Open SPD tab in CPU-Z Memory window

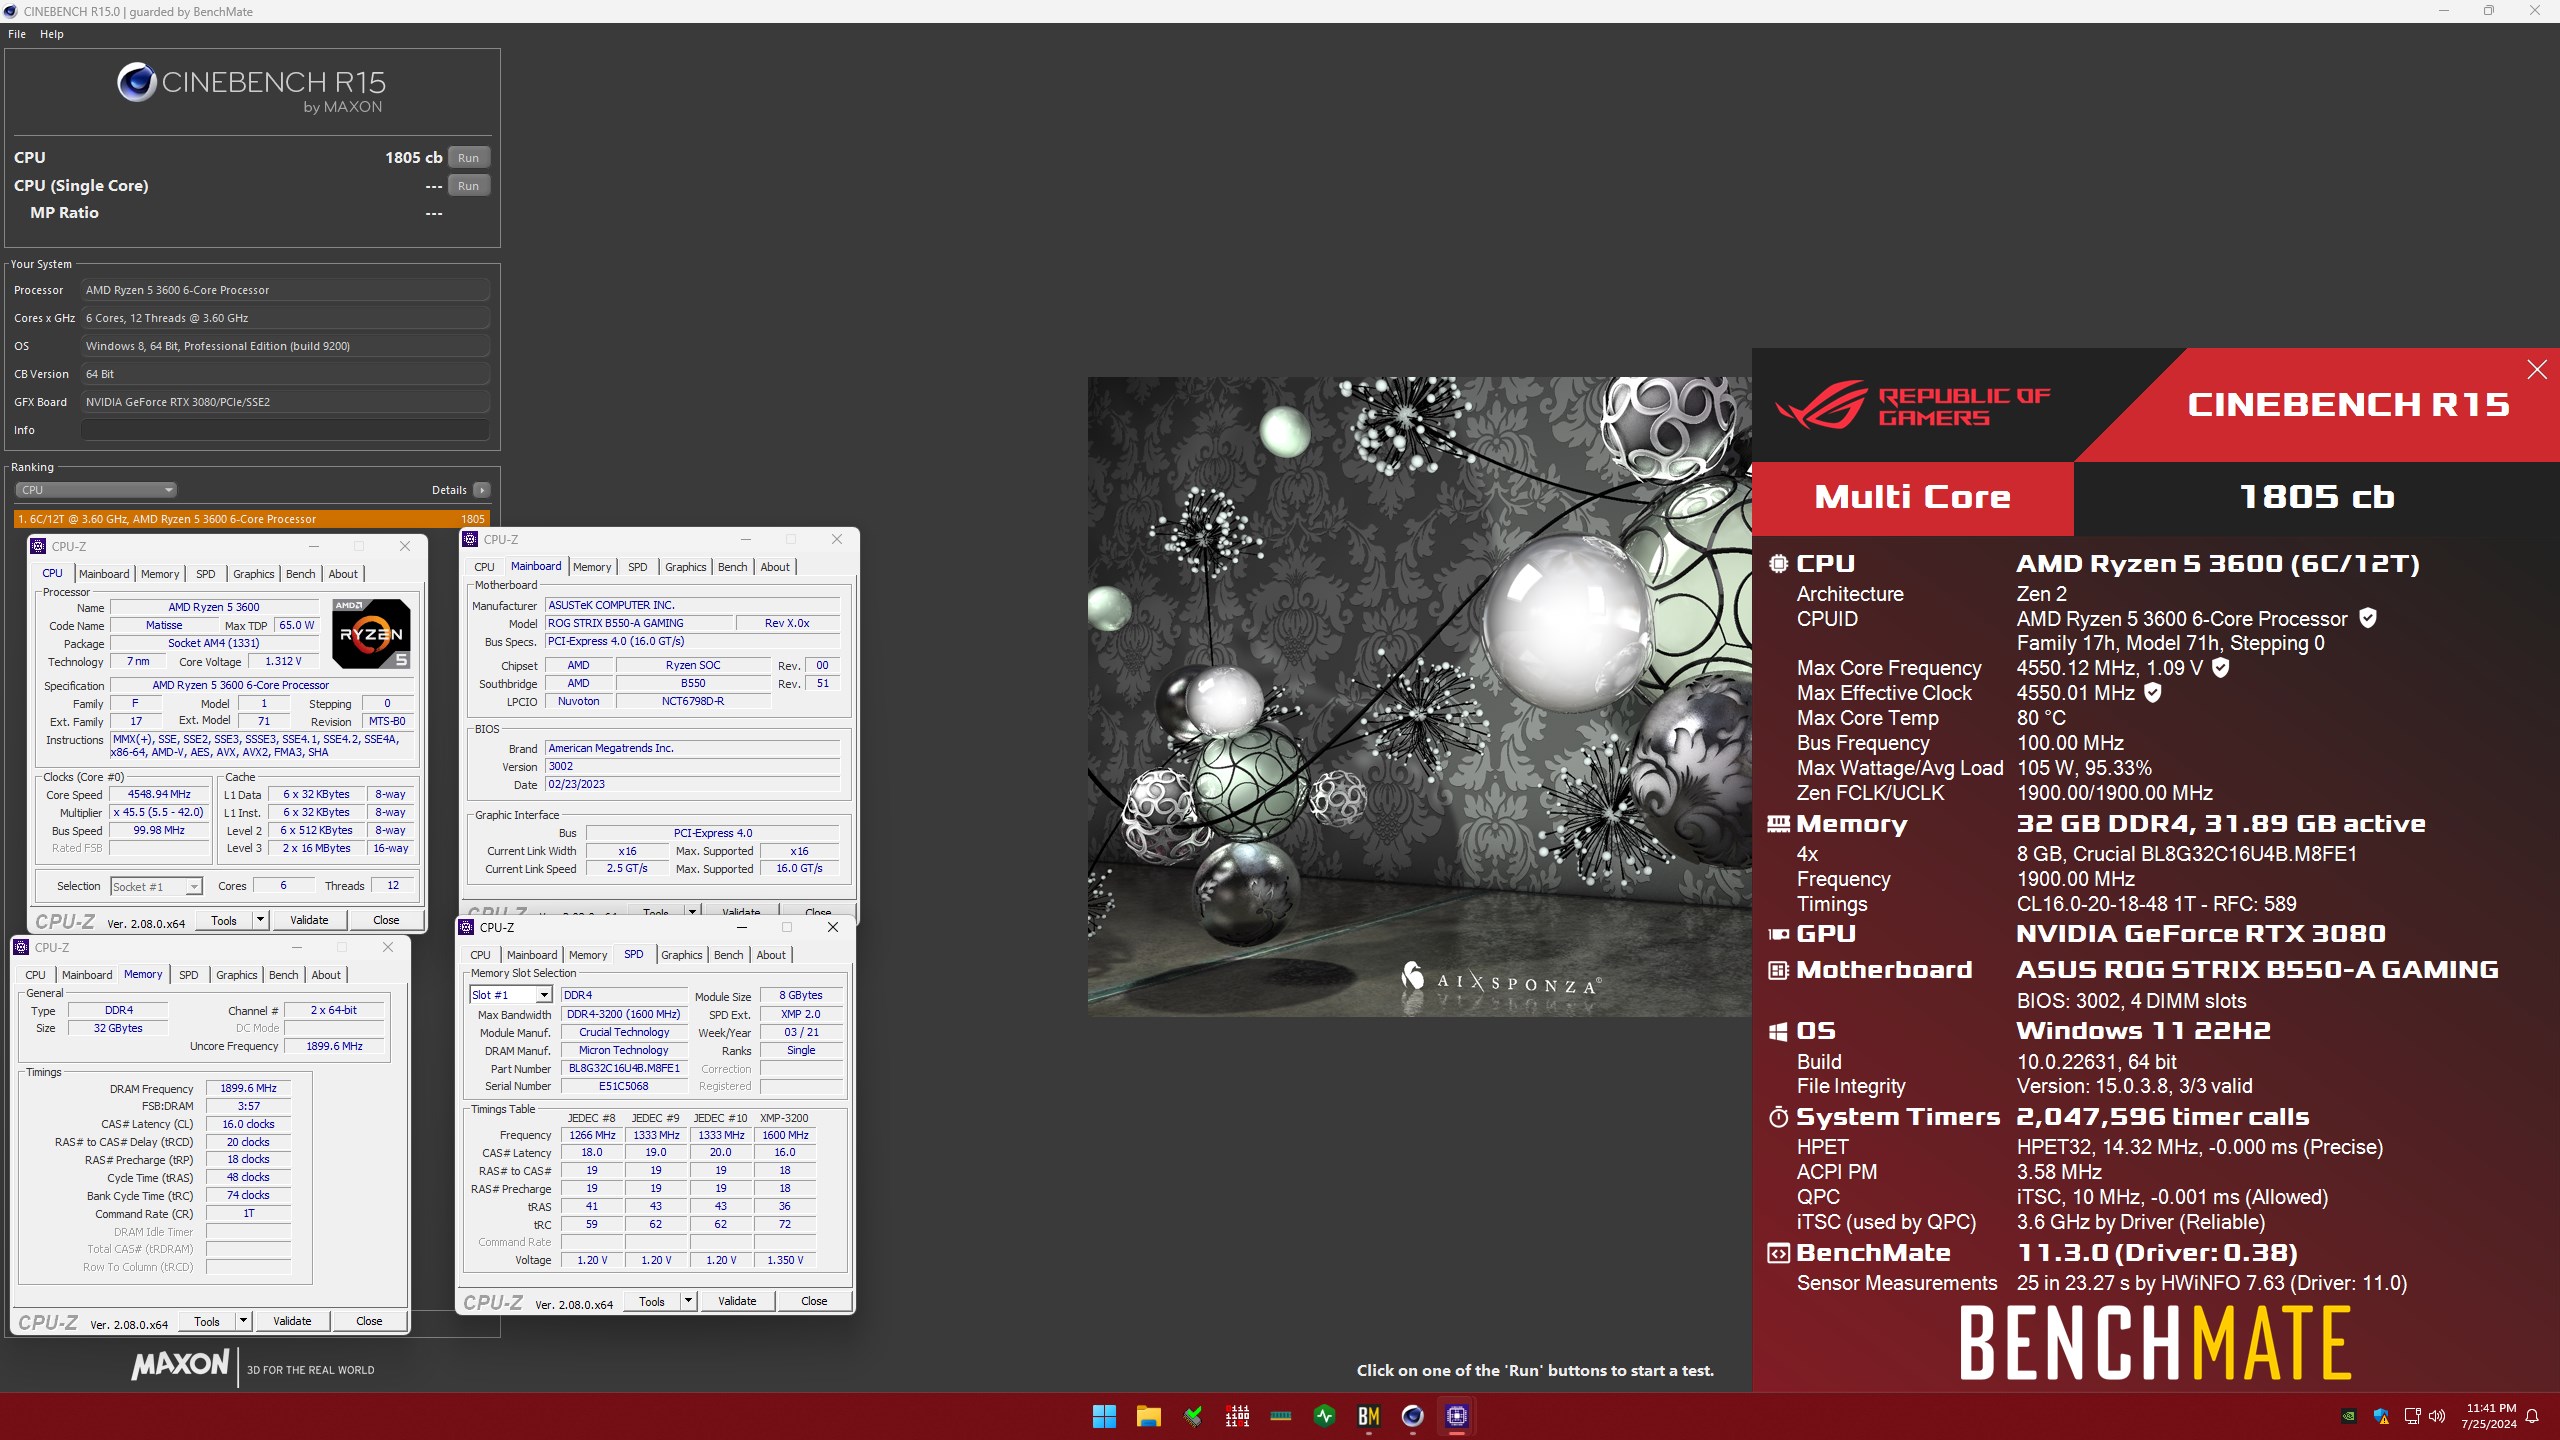(x=189, y=975)
